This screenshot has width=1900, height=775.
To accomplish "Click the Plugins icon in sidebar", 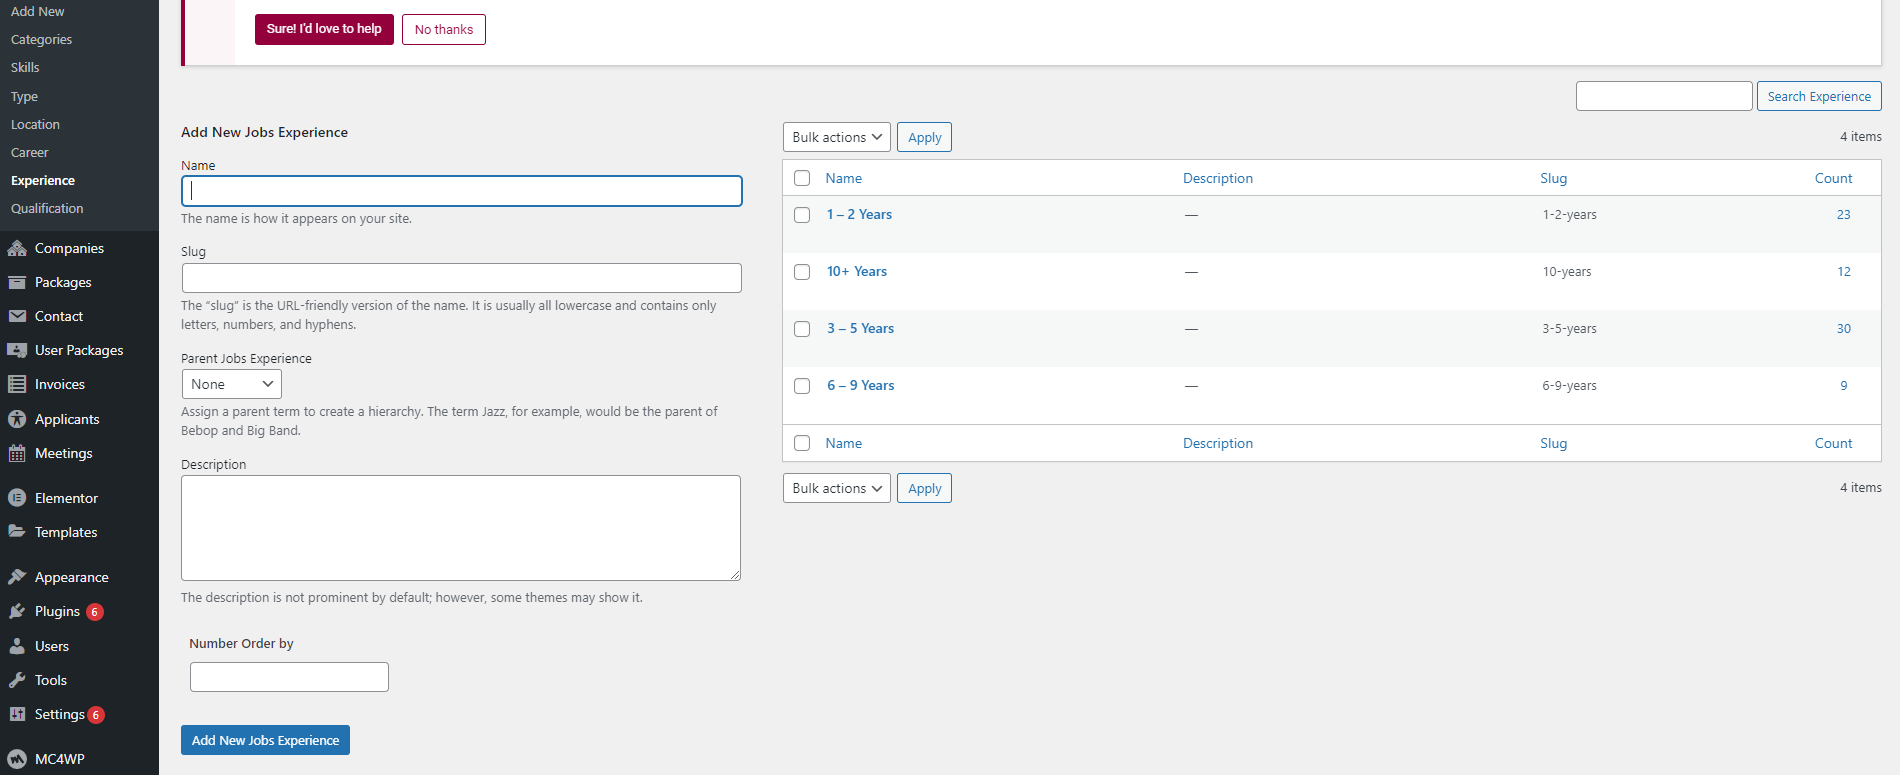I will [17, 611].
